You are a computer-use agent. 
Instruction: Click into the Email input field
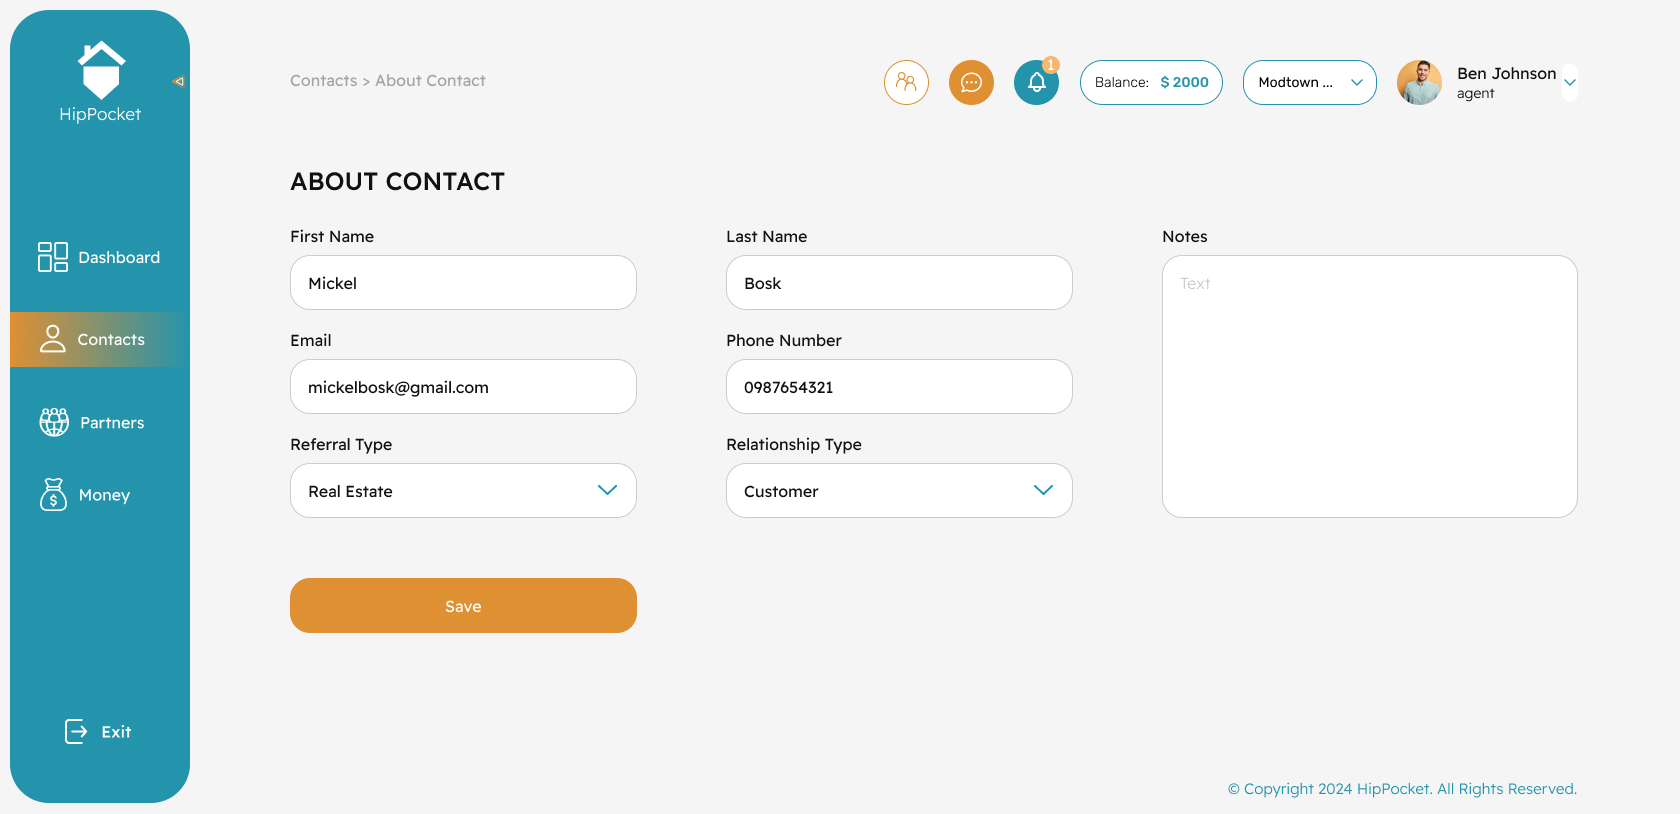(x=463, y=386)
